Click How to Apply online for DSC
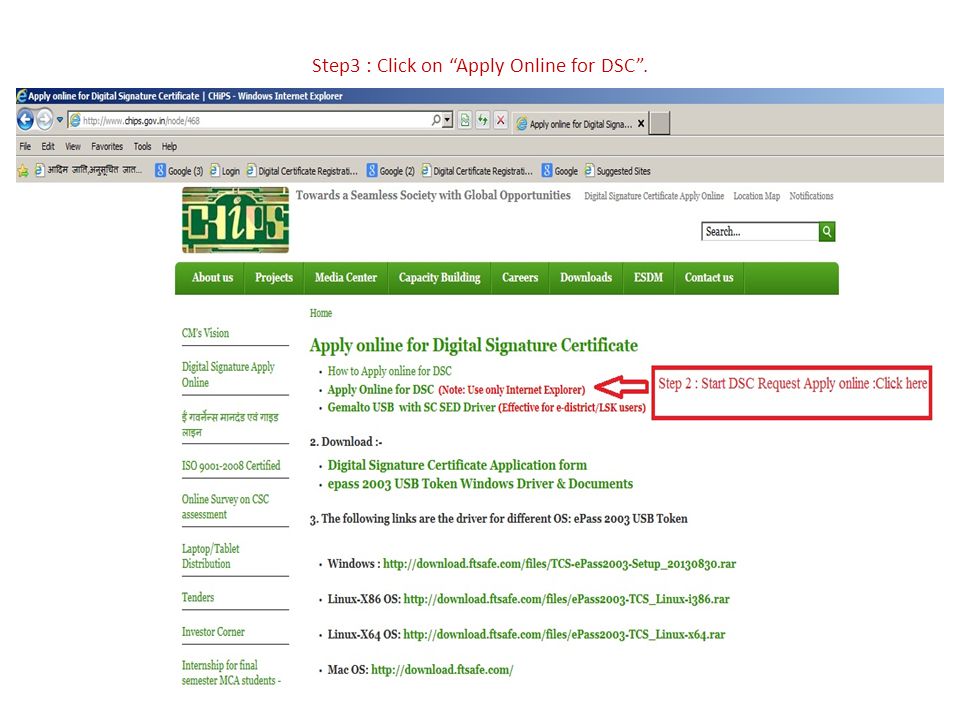960x720 pixels. (x=389, y=371)
